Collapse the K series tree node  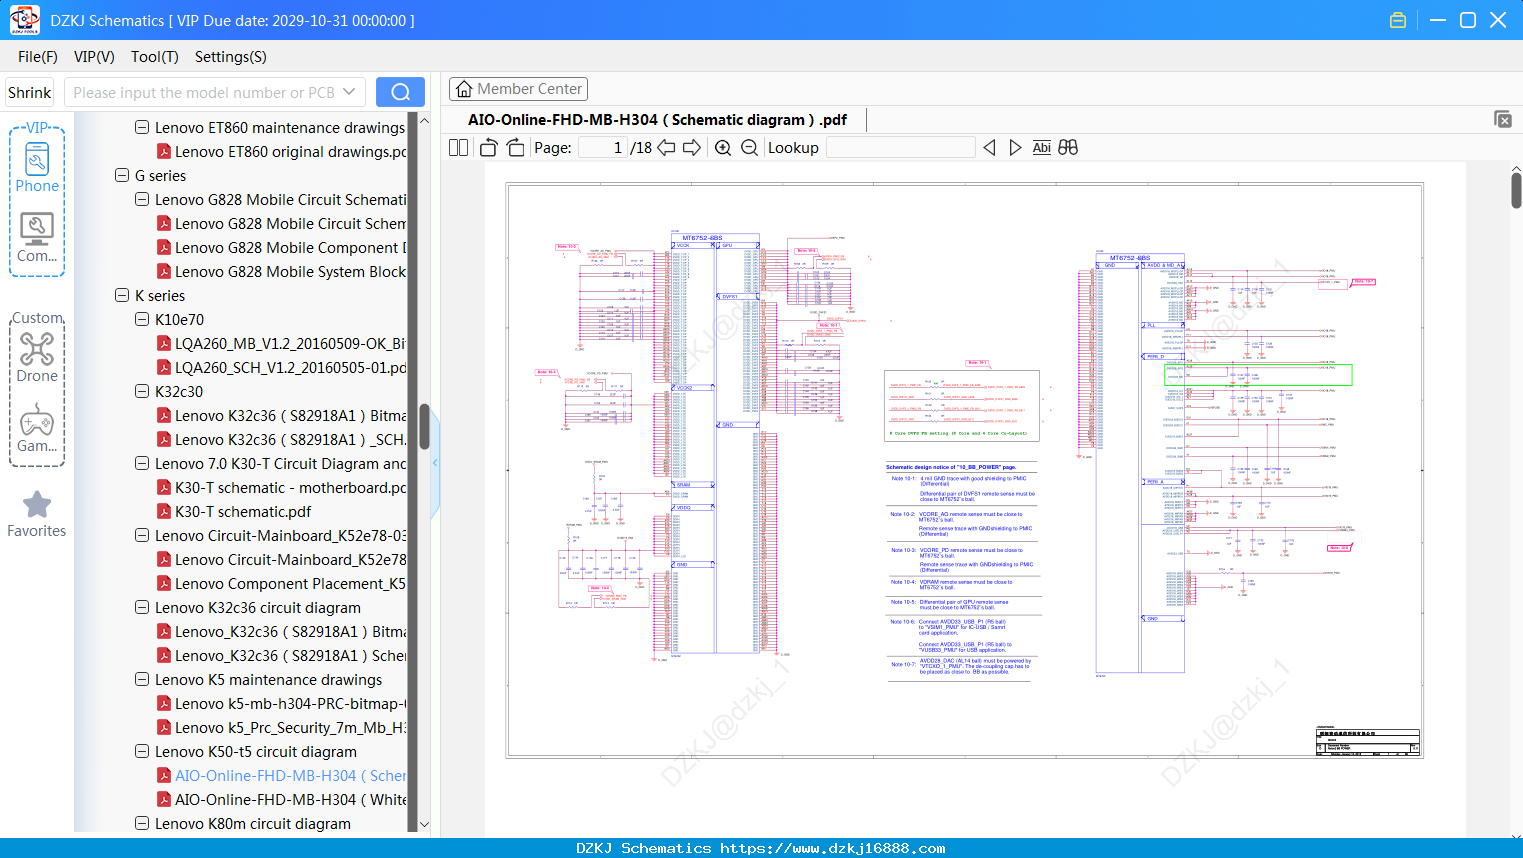click(x=122, y=295)
